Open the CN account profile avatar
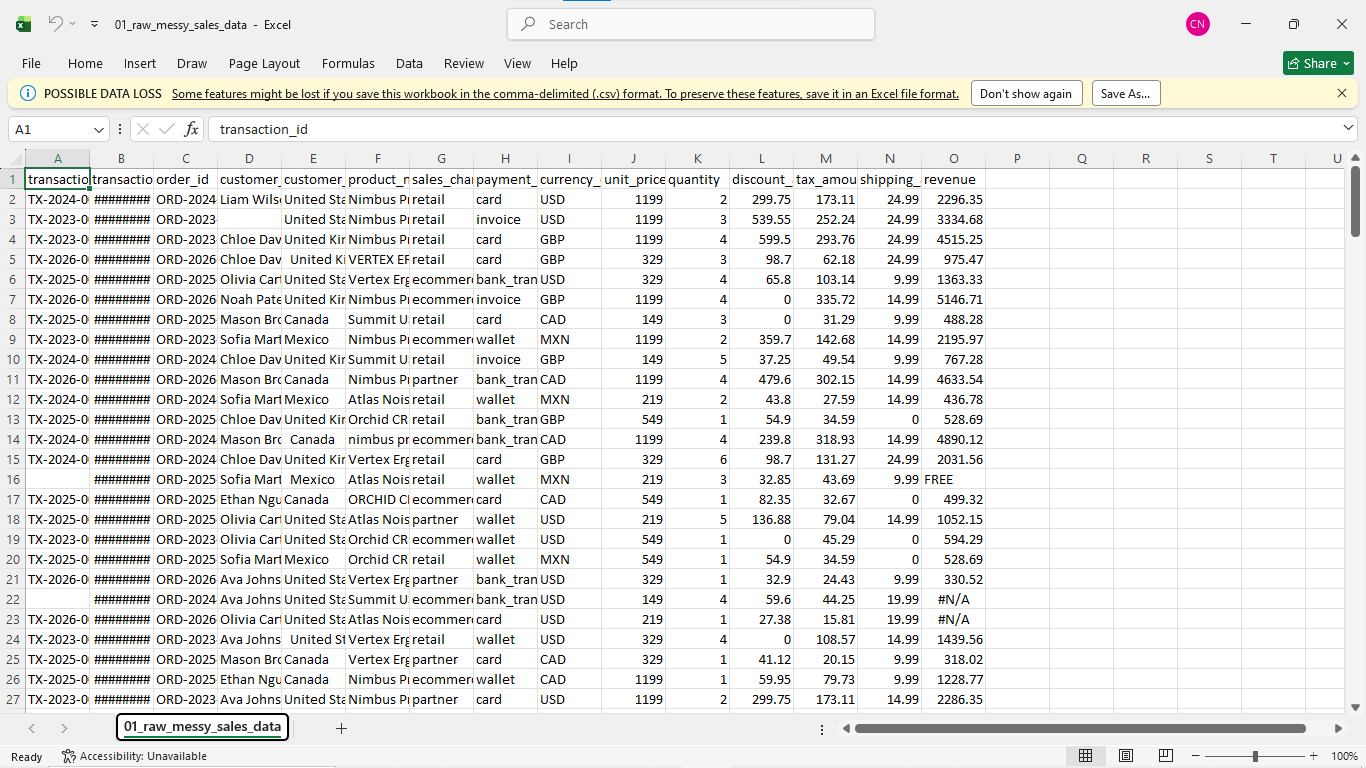The image size is (1366, 768). pos(1197,24)
